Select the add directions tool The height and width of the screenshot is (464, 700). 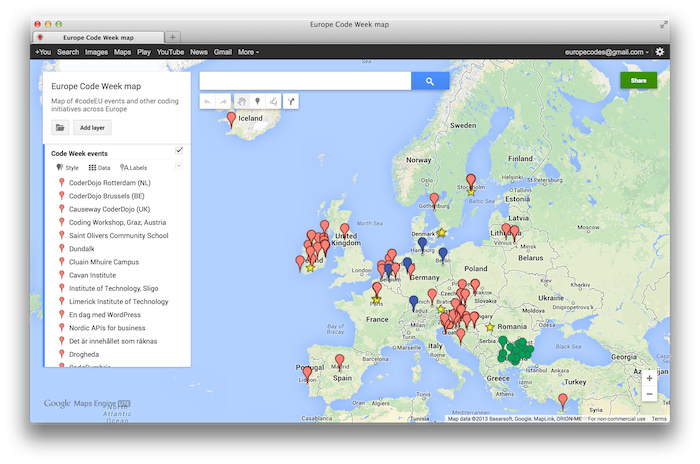(x=291, y=102)
